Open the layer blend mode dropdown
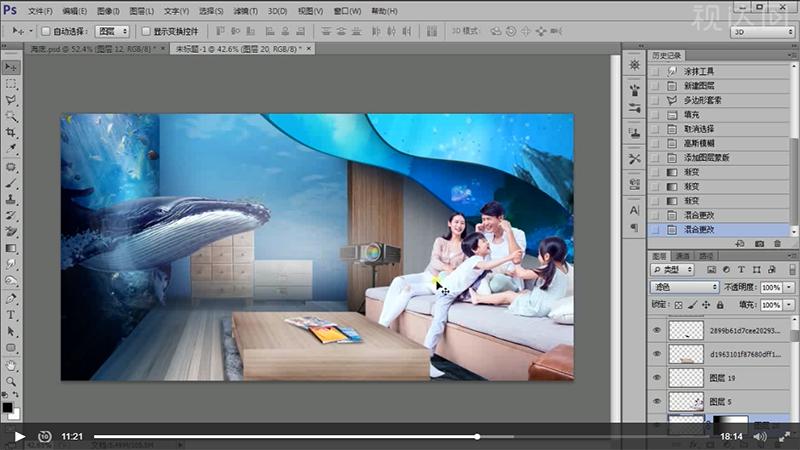This screenshot has width=800, height=450. 684,287
